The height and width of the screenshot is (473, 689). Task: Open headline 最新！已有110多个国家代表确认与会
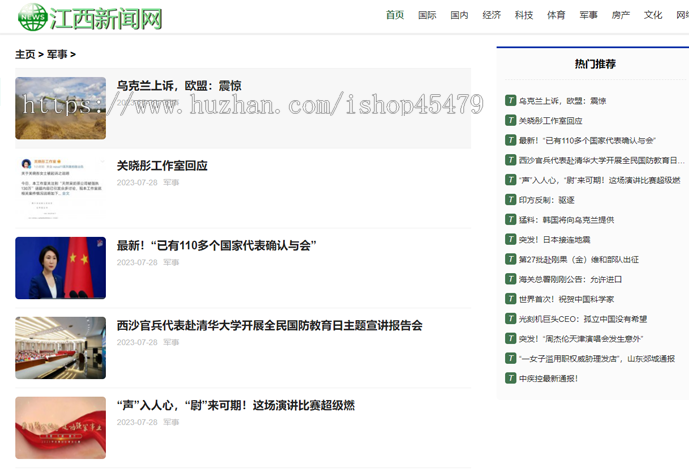216,246
